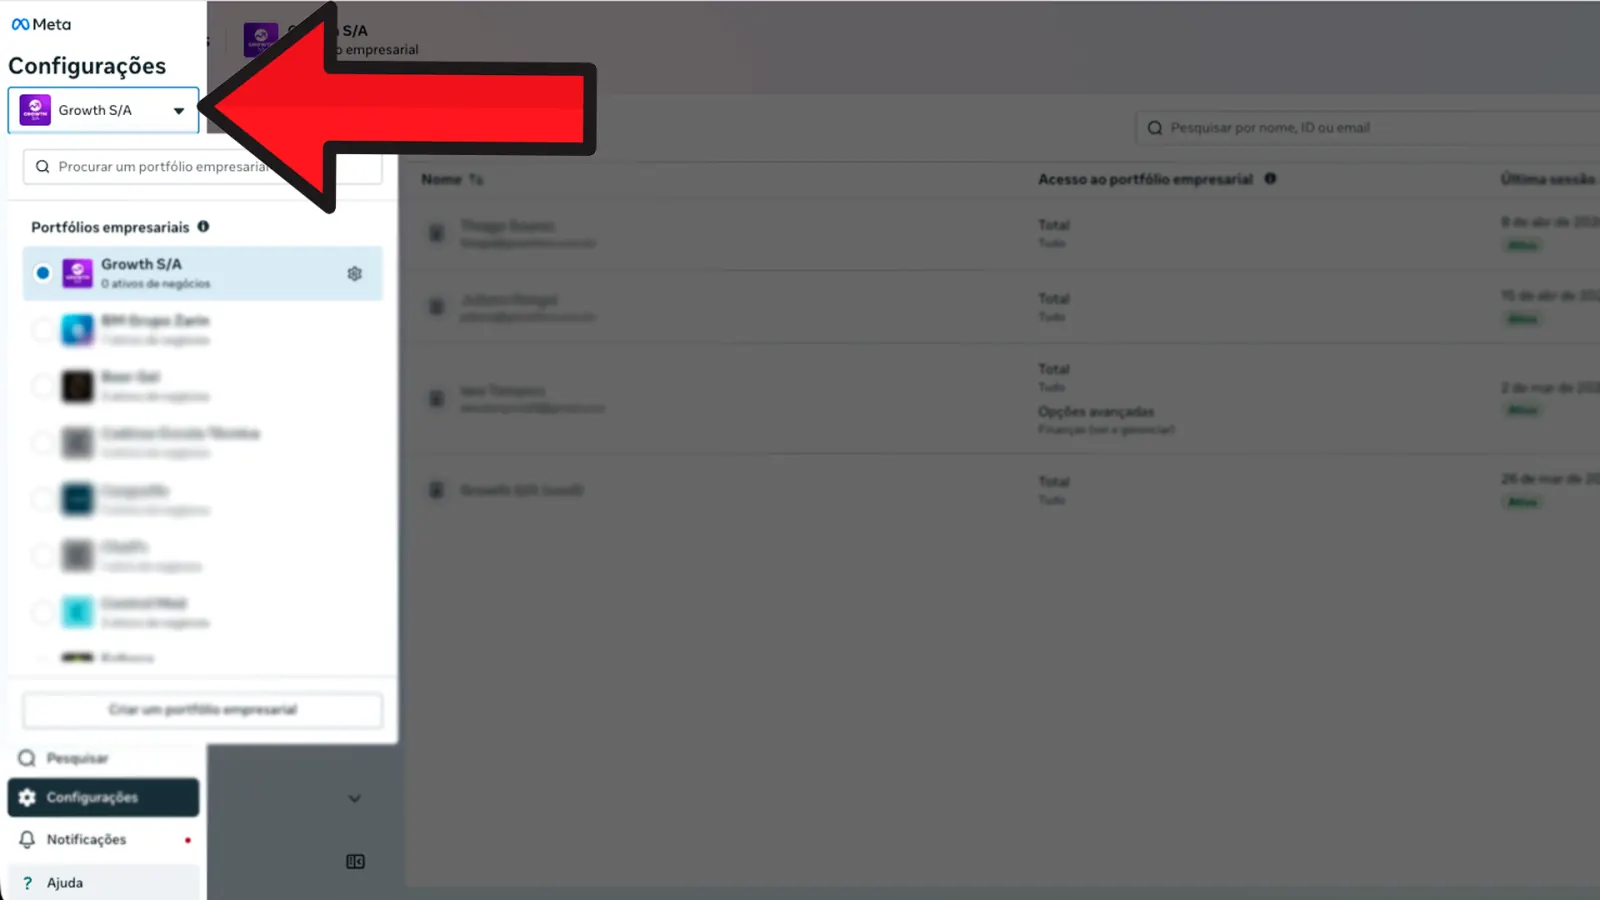Screen dimensions: 1600x900
Task: Open settings gear for Growth S/A portfolio
Action: click(x=354, y=274)
